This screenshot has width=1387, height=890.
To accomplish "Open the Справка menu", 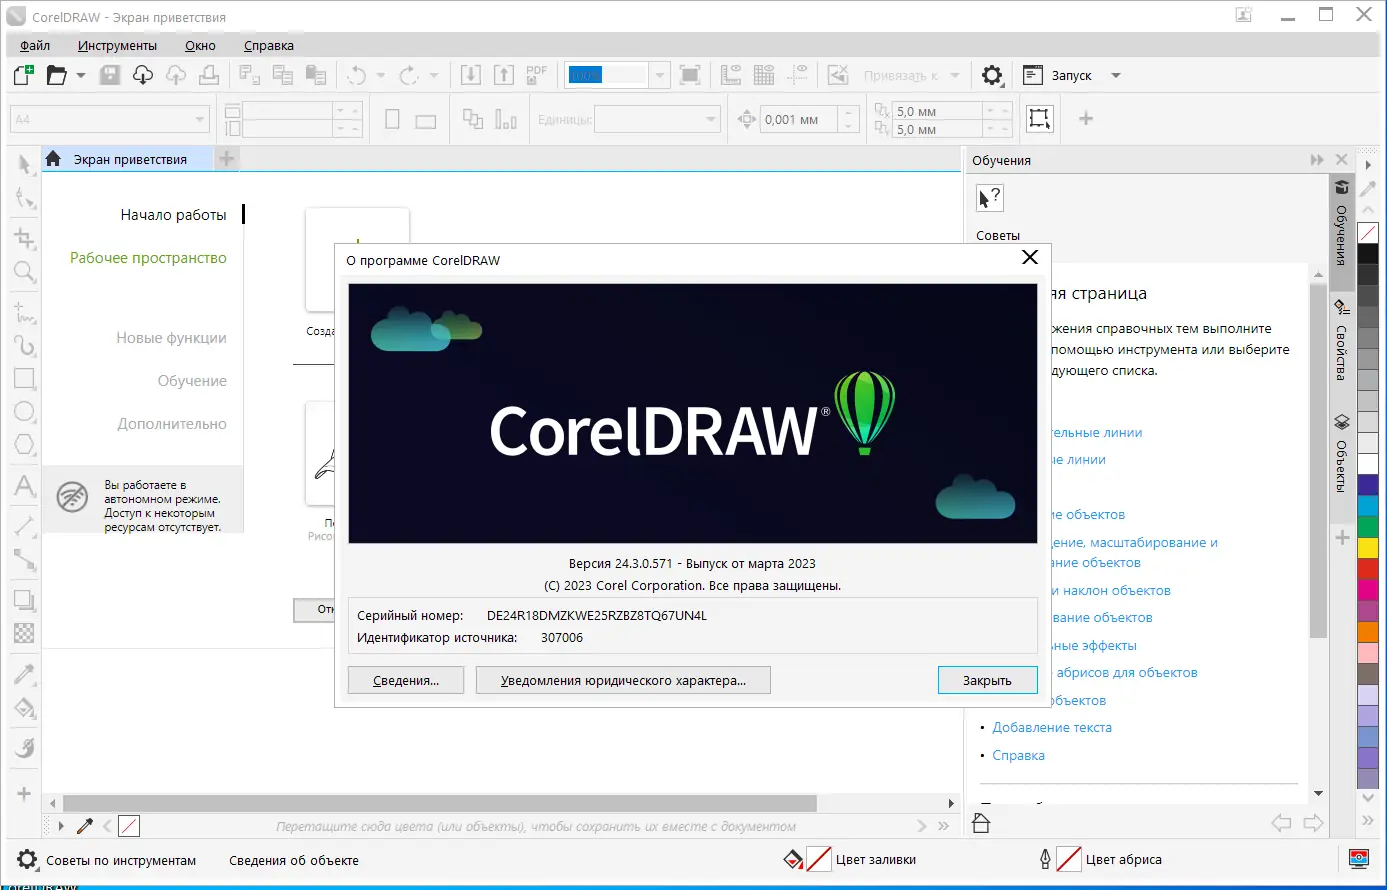I will (x=269, y=45).
